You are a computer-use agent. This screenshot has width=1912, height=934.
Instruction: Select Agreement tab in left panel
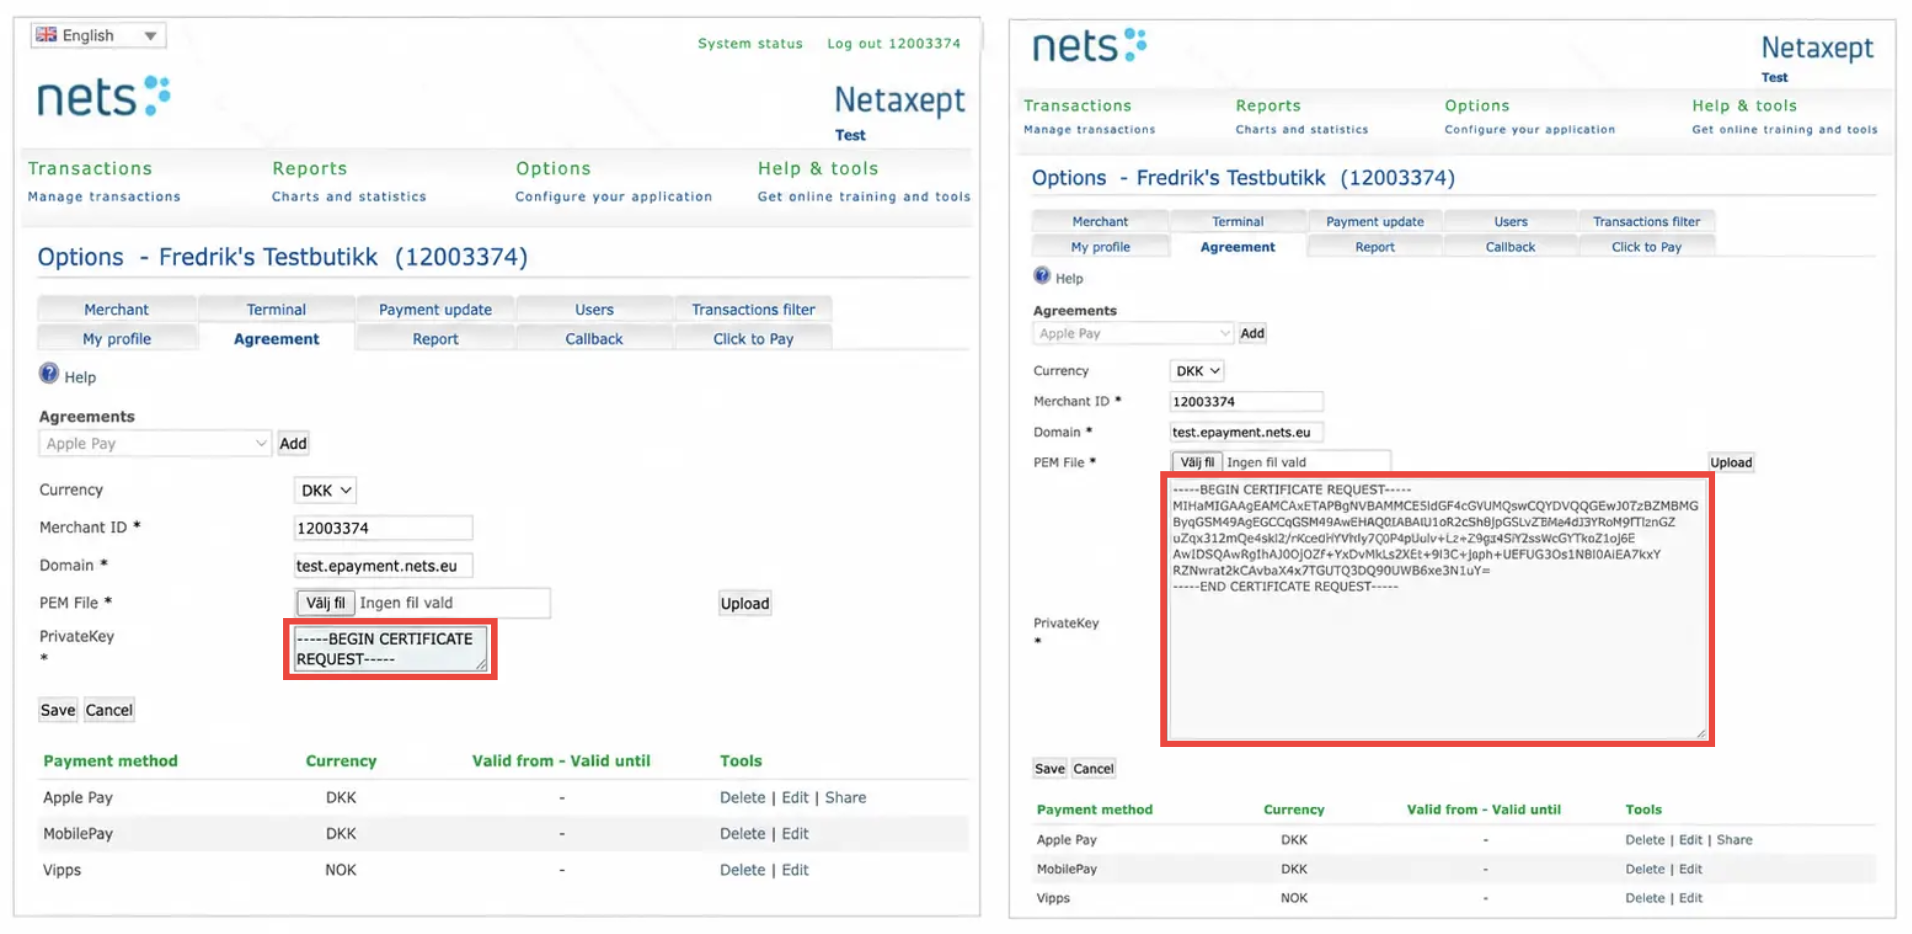coord(276,339)
